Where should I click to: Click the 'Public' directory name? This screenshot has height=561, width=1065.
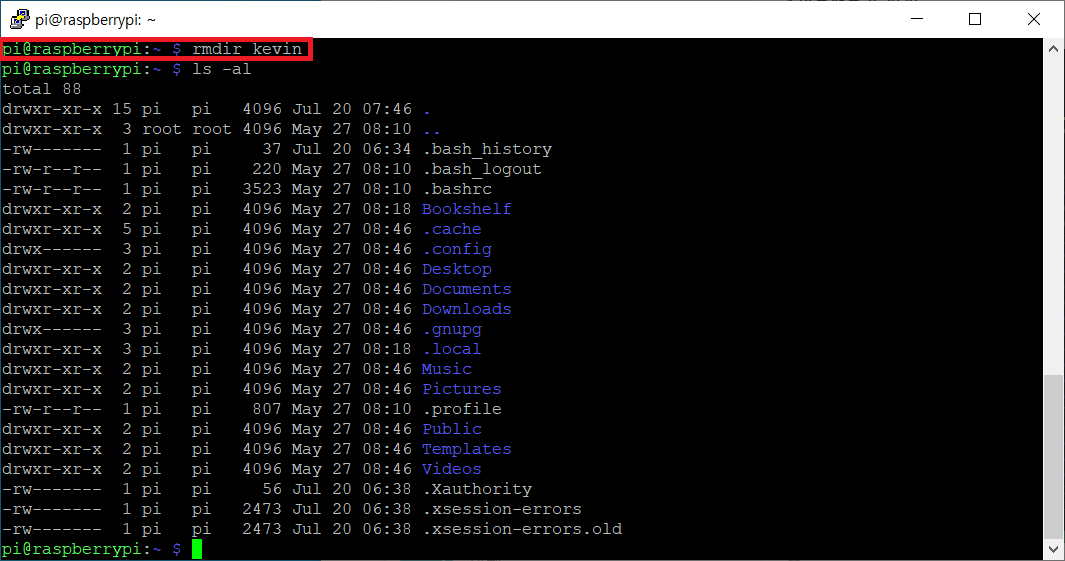click(x=452, y=429)
